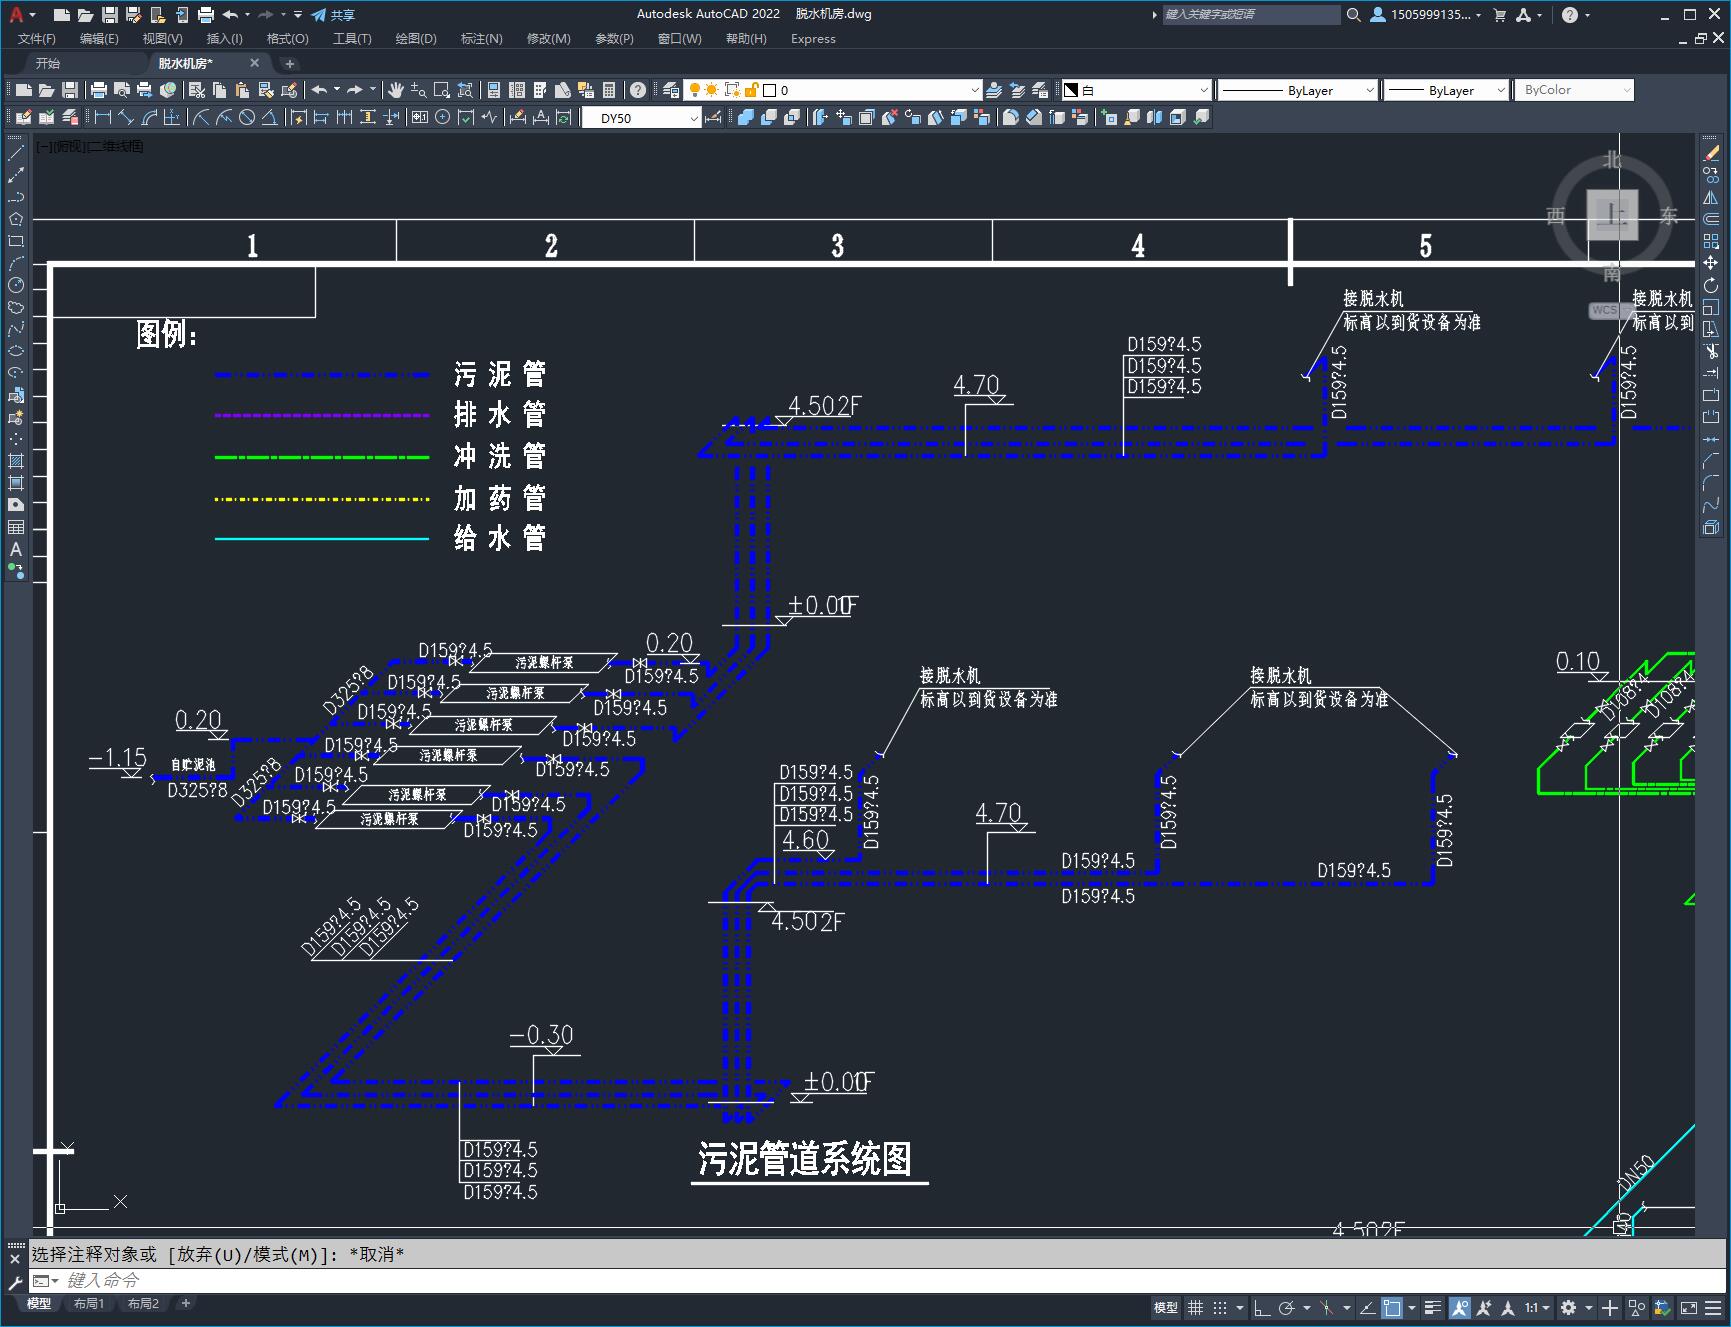Toggle object snap in status bar

(1392, 1307)
